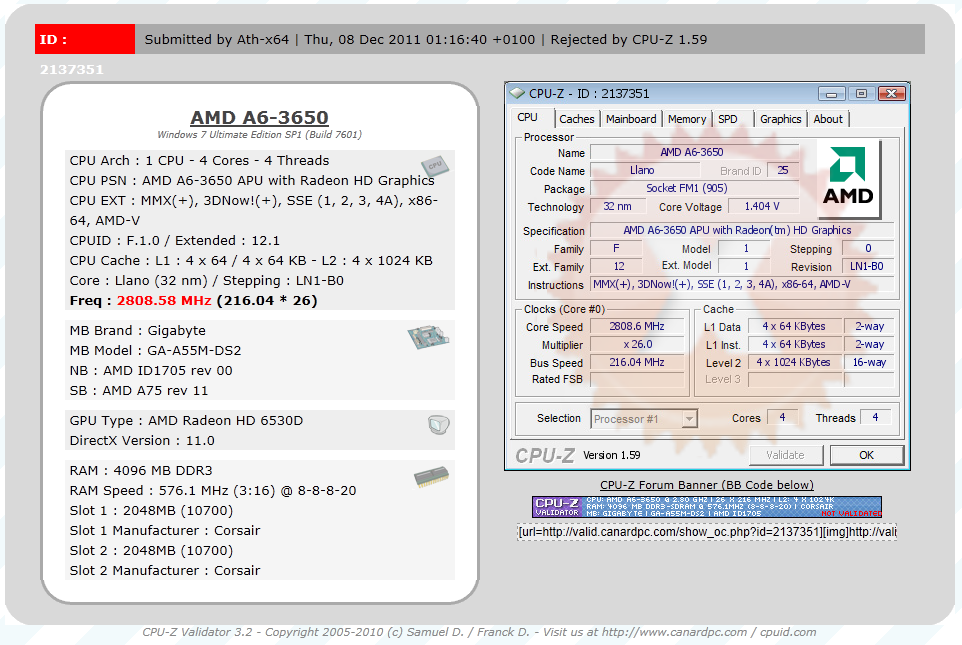
Task: Click the SB : AMD A75 rev 11 line
Action: (139, 390)
